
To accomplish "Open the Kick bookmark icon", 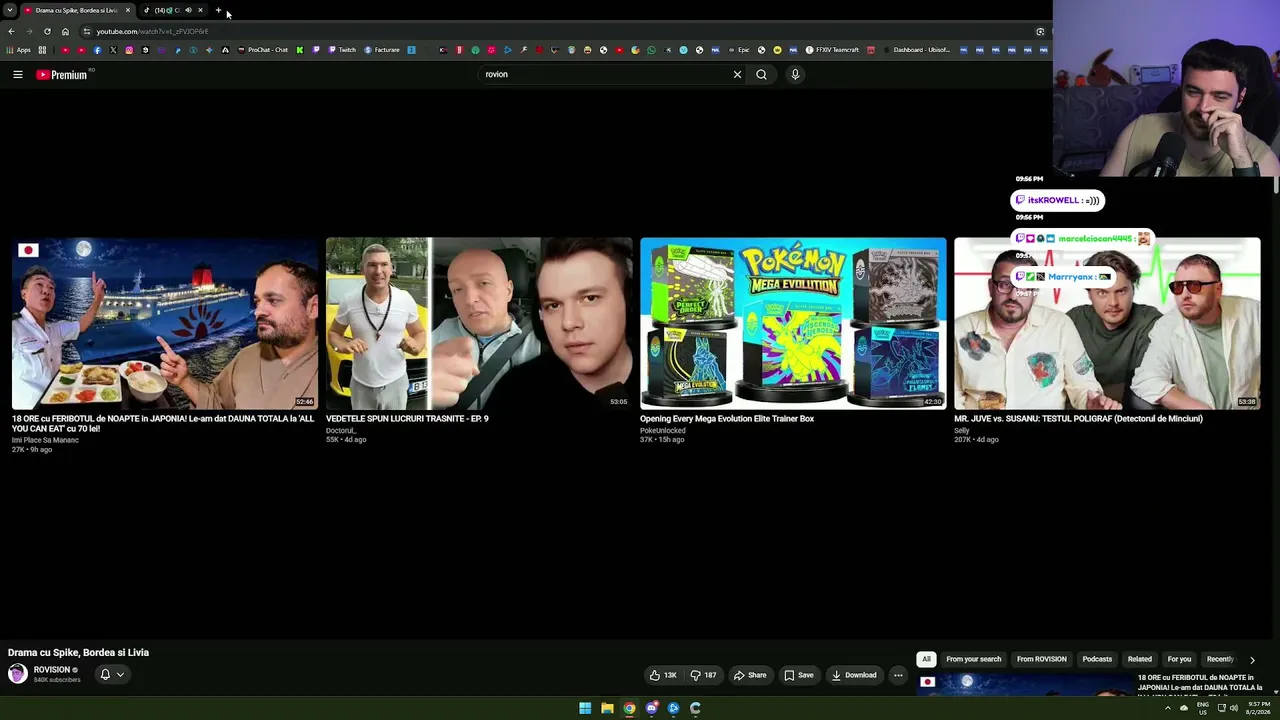I will tap(299, 50).
